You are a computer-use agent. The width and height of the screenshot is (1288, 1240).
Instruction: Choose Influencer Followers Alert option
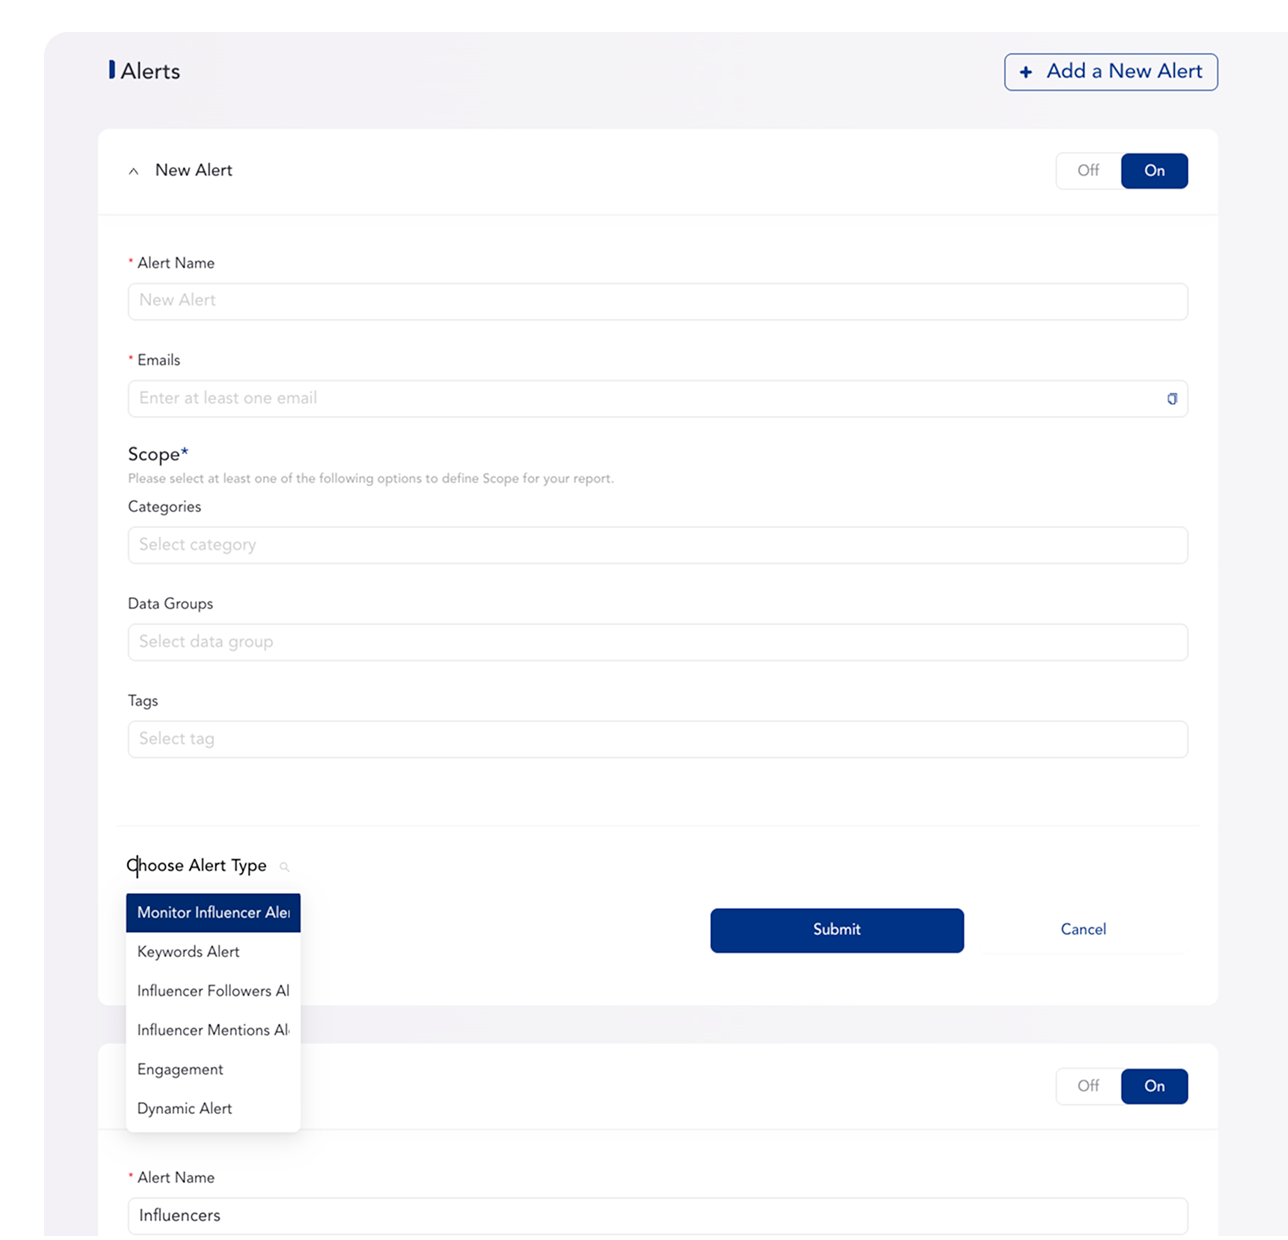click(x=213, y=991)
